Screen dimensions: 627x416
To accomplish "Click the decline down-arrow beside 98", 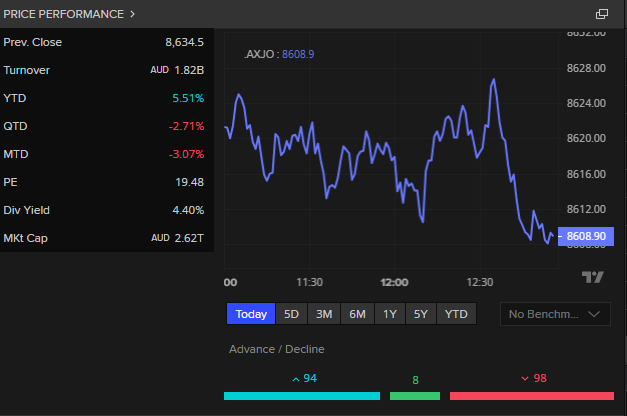I will point(525,379).
